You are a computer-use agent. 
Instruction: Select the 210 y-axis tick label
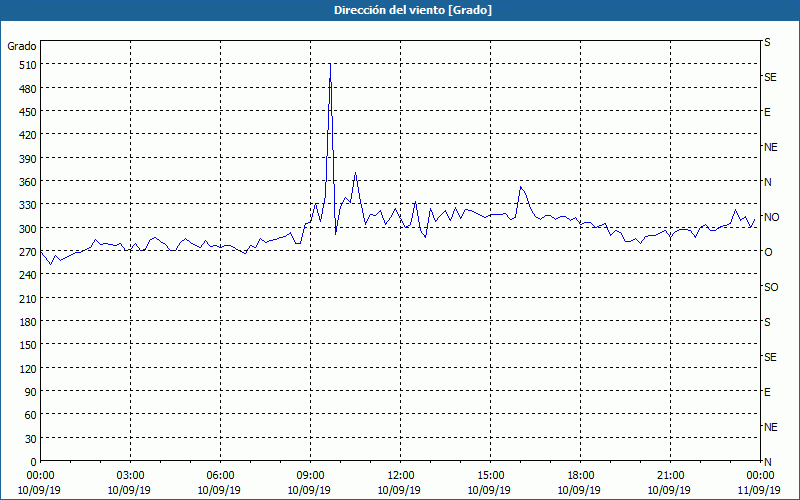pyautogui.click(x=28, y=298)
